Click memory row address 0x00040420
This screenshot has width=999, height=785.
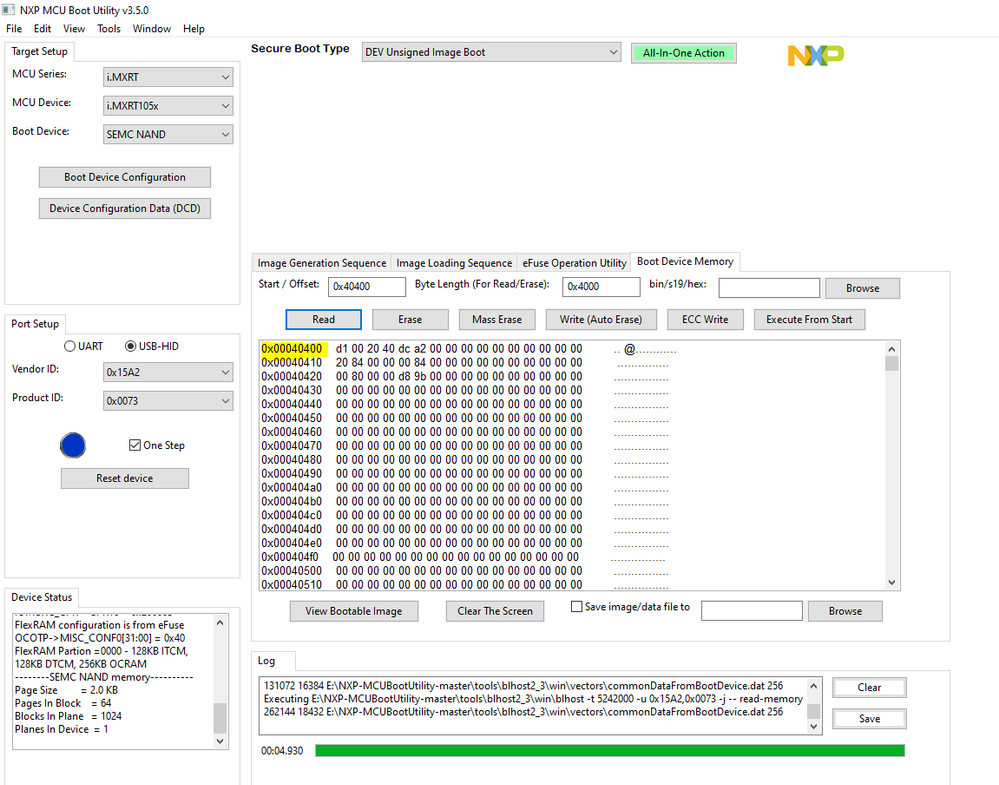[x=292, y=377]
